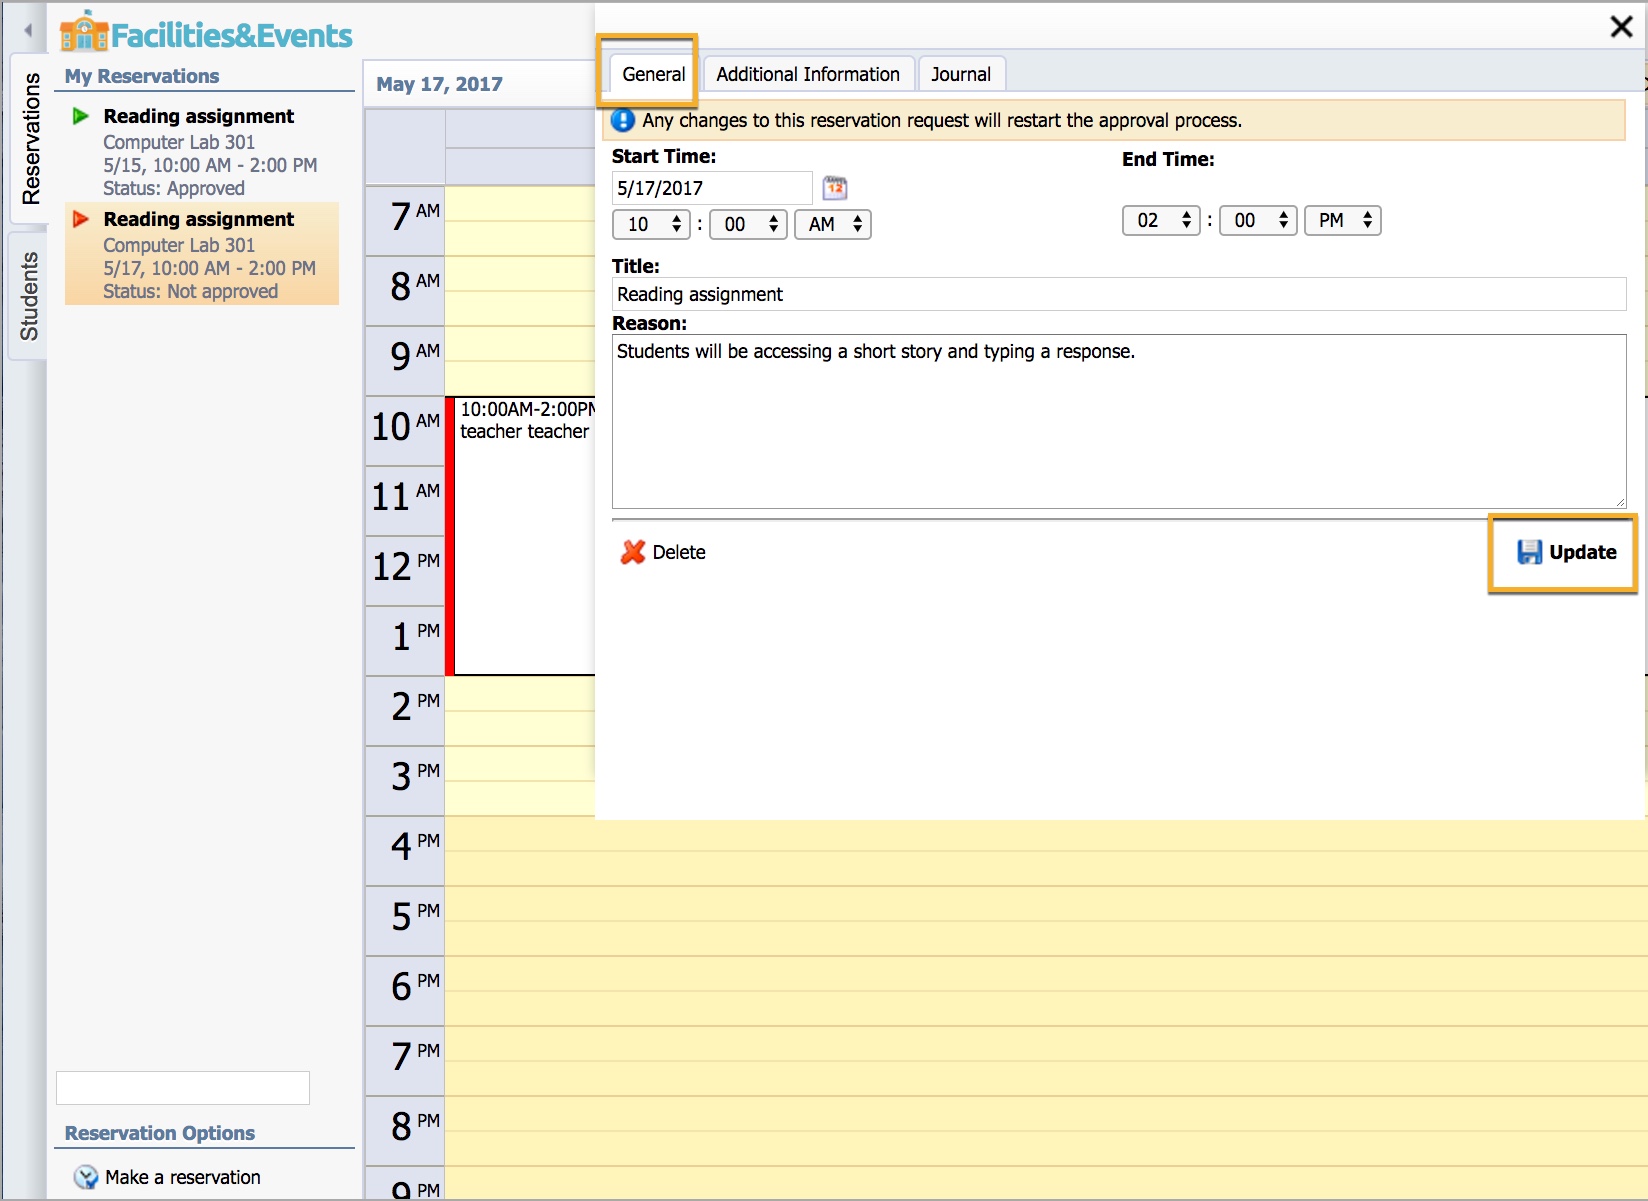Click the 10:00AM-2:00PM teacher calendar event
The height and width of the screenshot is (1201, 1648).
click(x=521, y=535)
